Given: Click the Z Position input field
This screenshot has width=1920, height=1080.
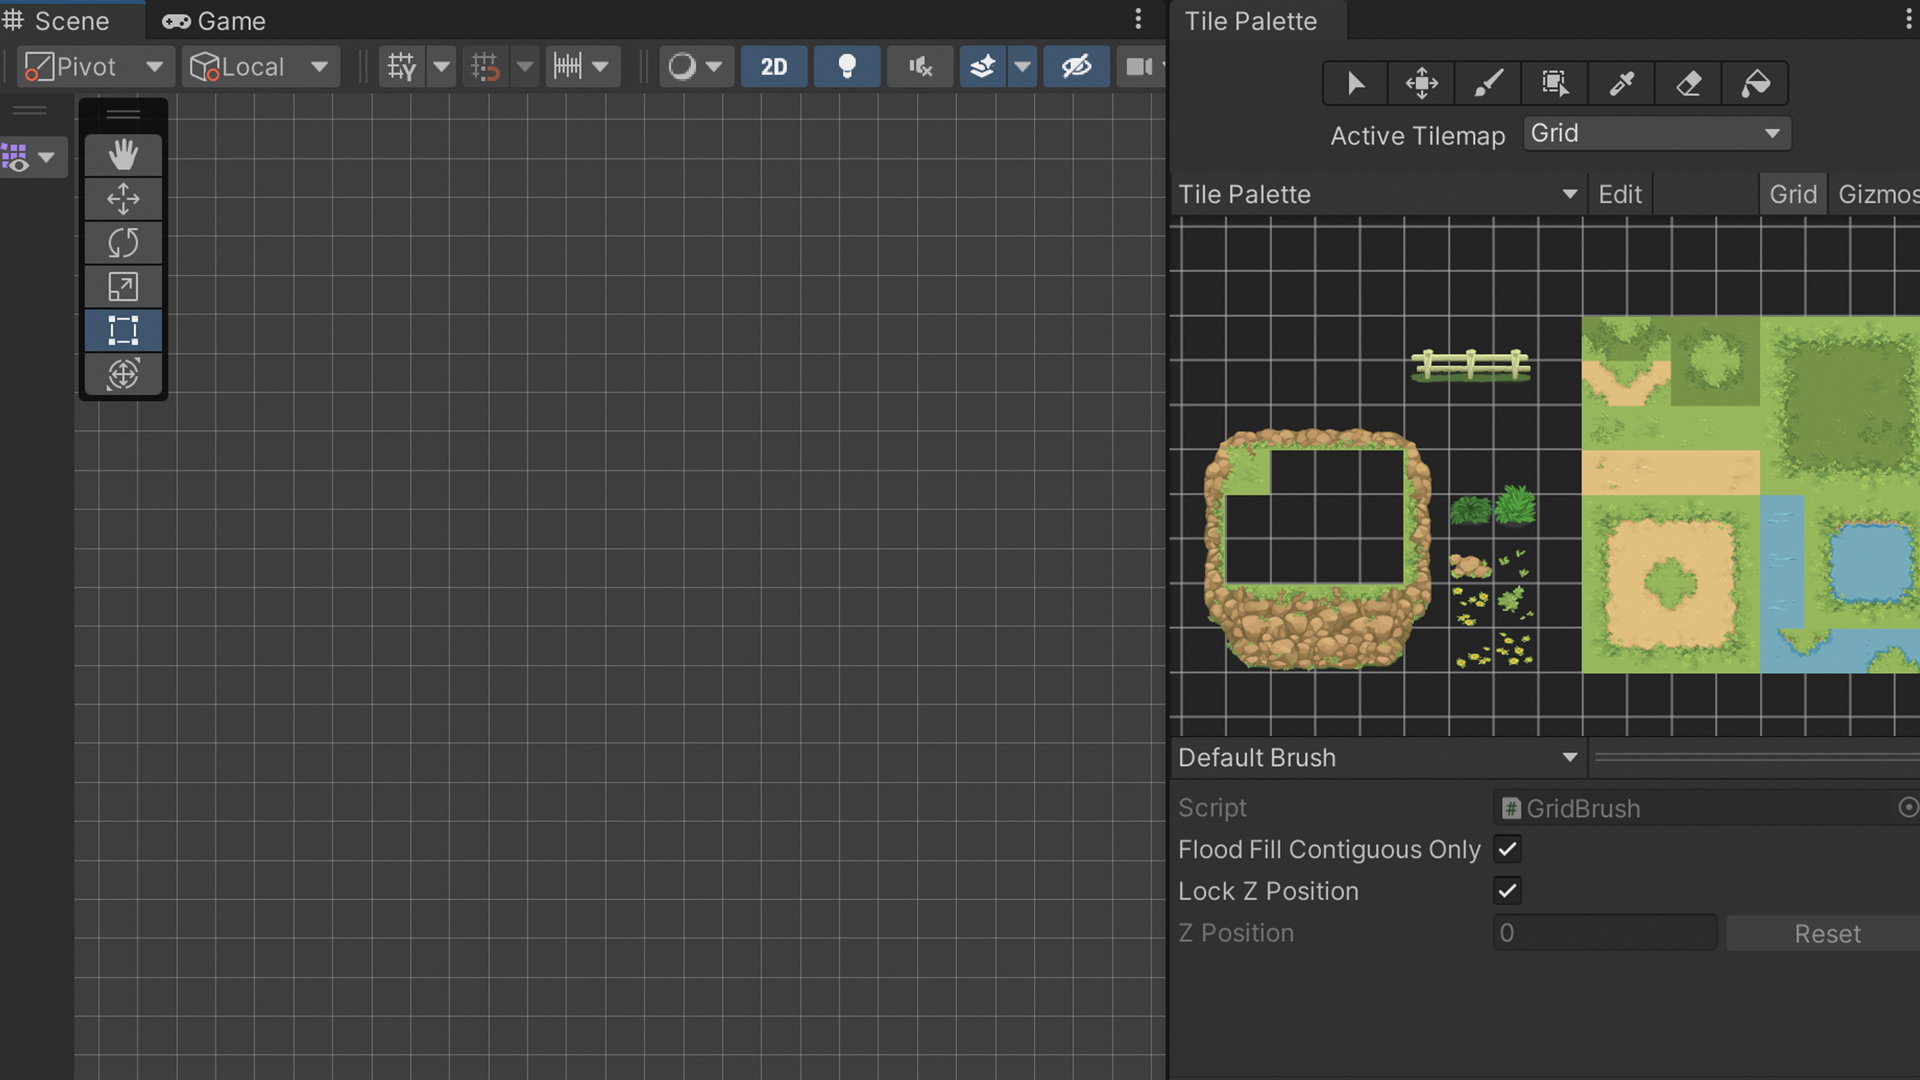Looking at the screenshot, I should coord(1602,932).
